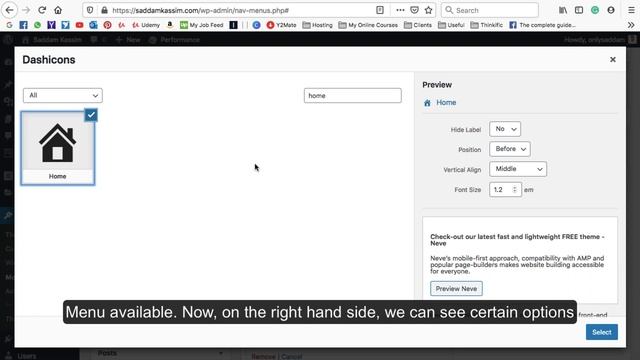
Task: Open Clients bookmarks folder
Action: click(x=418, y=25)
